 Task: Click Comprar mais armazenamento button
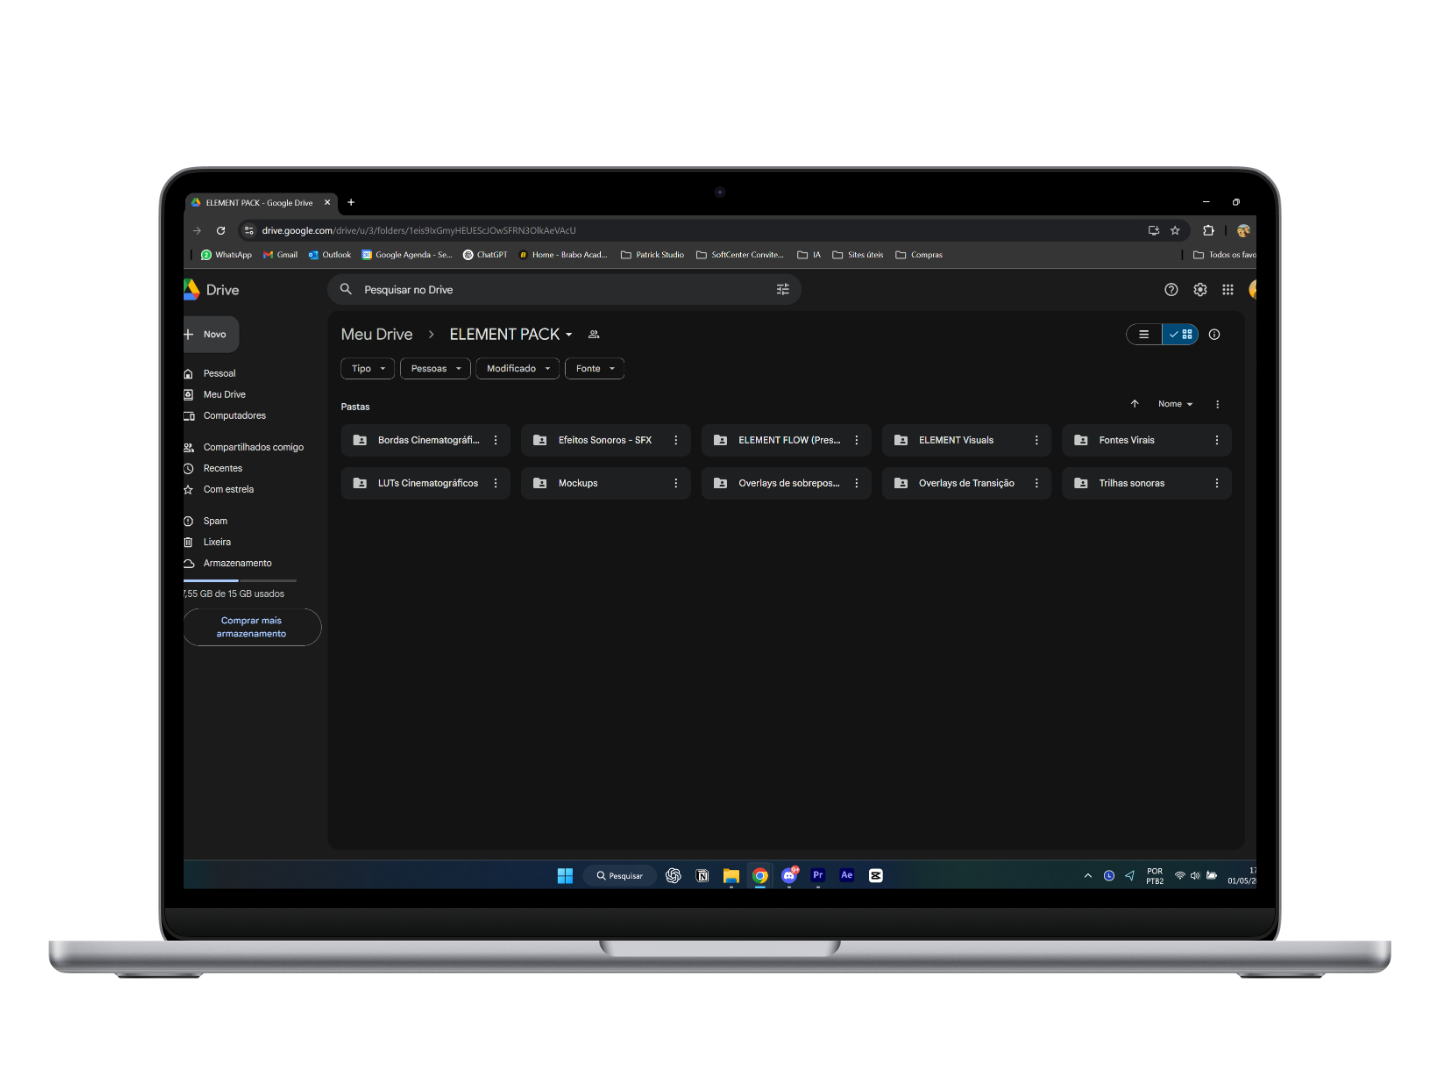tap(251, 627)
